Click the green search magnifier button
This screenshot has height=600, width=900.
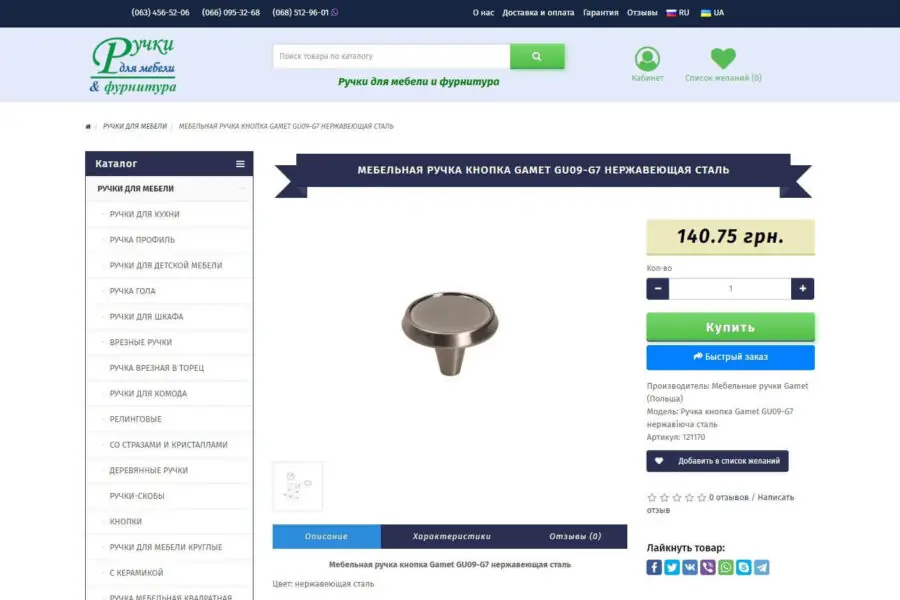537,57
